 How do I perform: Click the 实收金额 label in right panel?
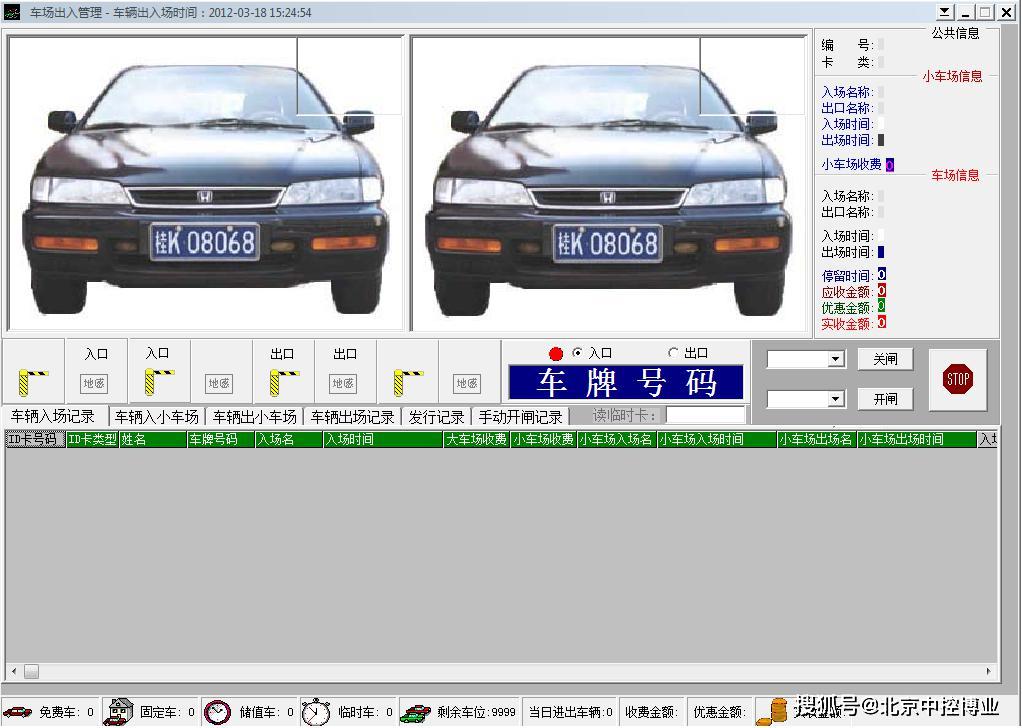point(846,323)
